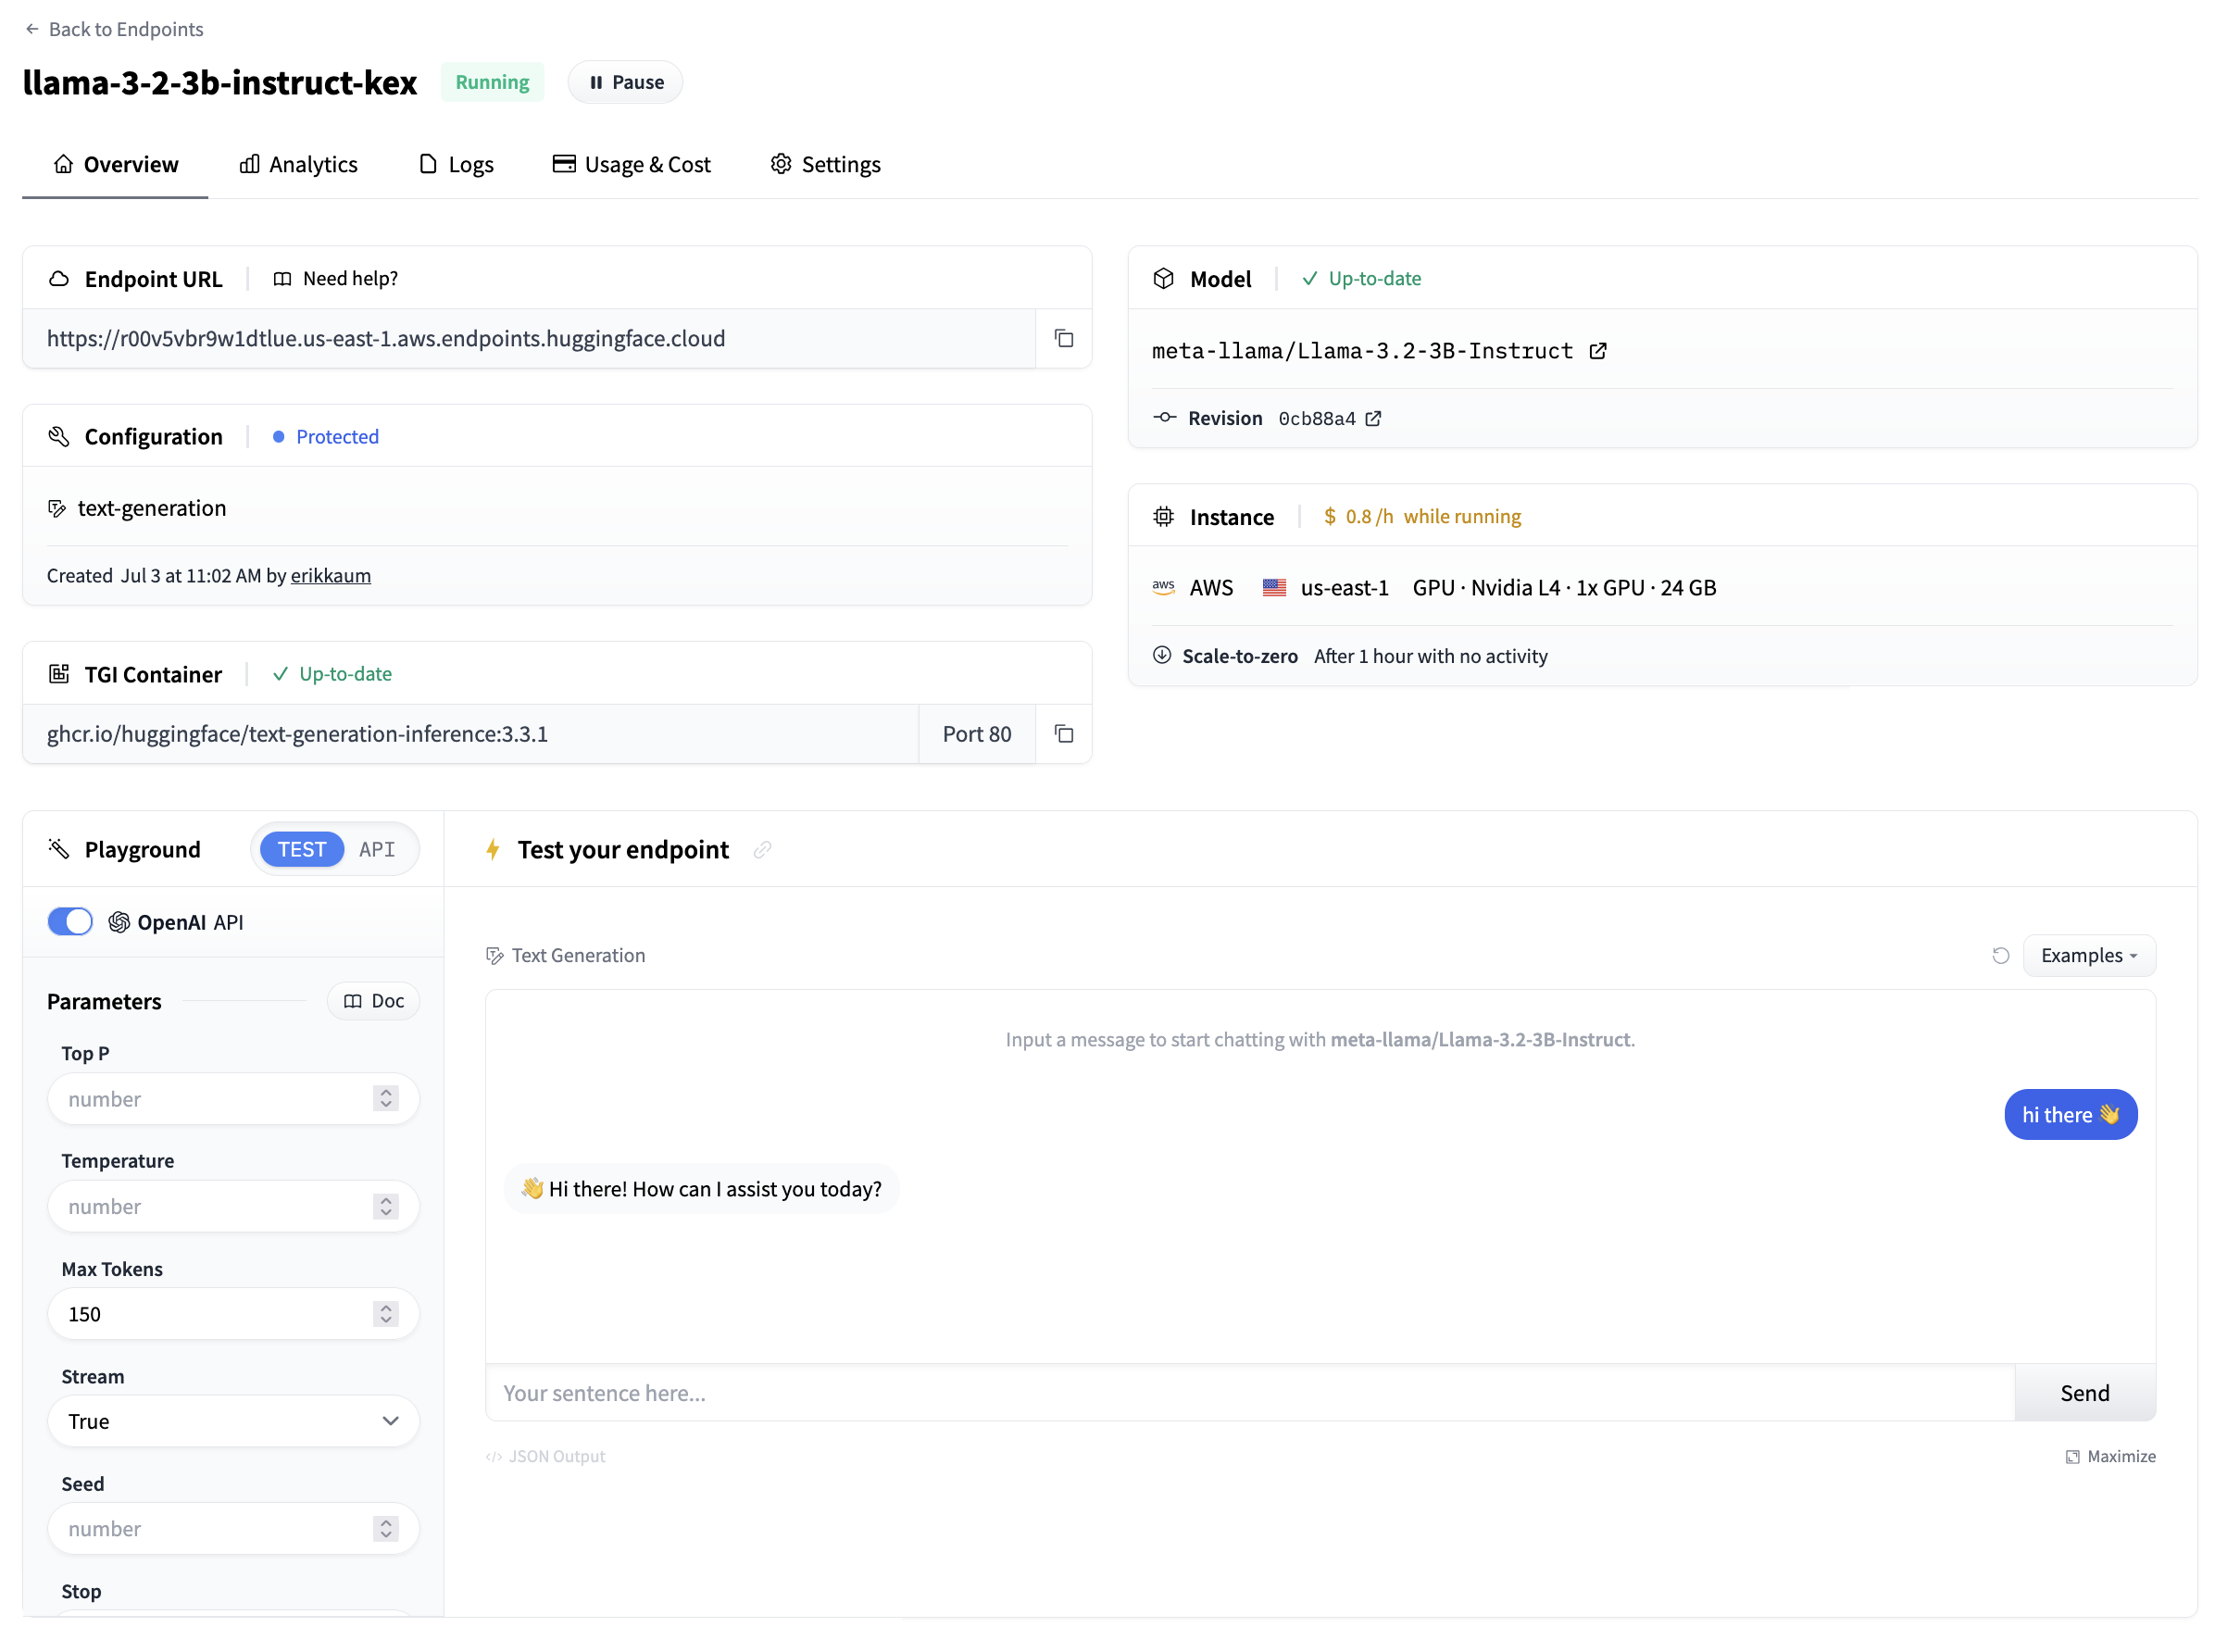Image resolution: width=2215 pixels, height=1652 pixels.
Task: Focus the 'Your sentence here...' message box
Action: [x=1250, y=1393]
